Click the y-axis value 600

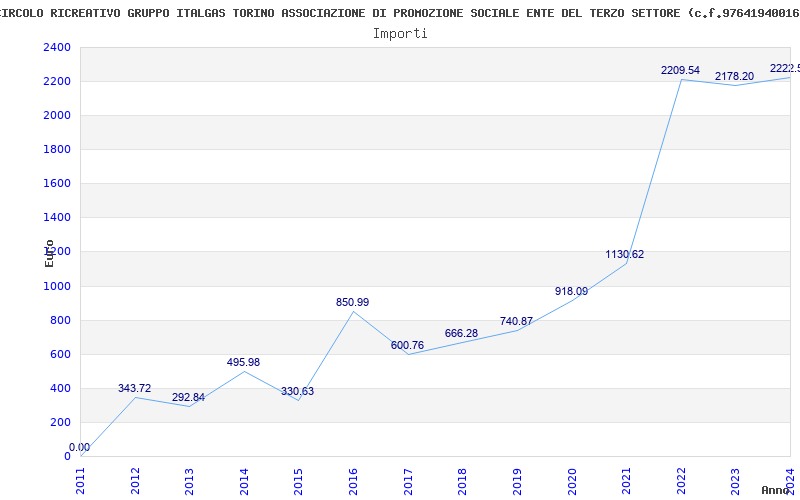[60, 355]
